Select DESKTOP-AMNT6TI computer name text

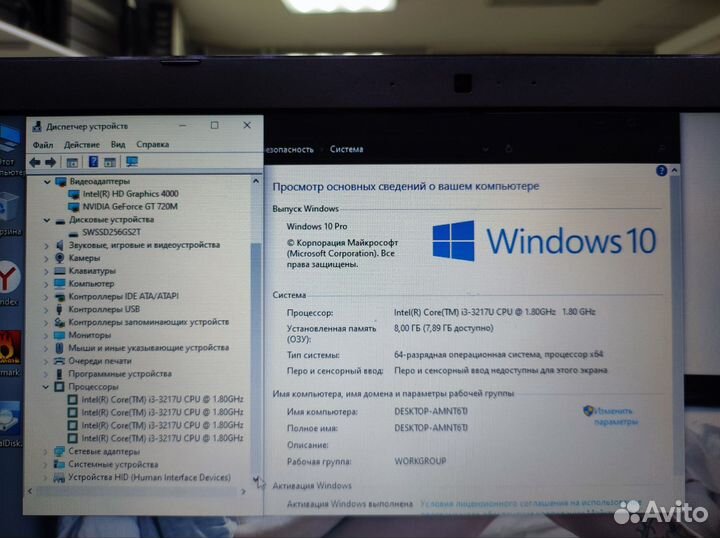pyautogui.click(x=431, y=411)
